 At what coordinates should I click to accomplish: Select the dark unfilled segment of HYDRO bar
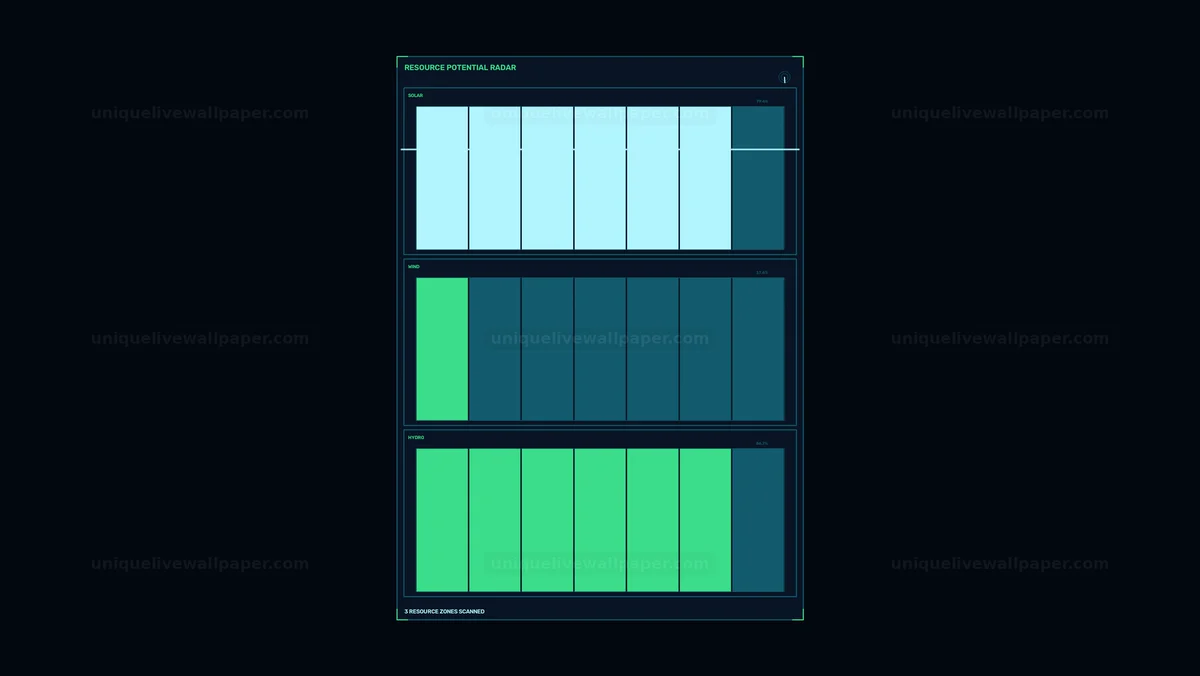[x=758, y=520]
